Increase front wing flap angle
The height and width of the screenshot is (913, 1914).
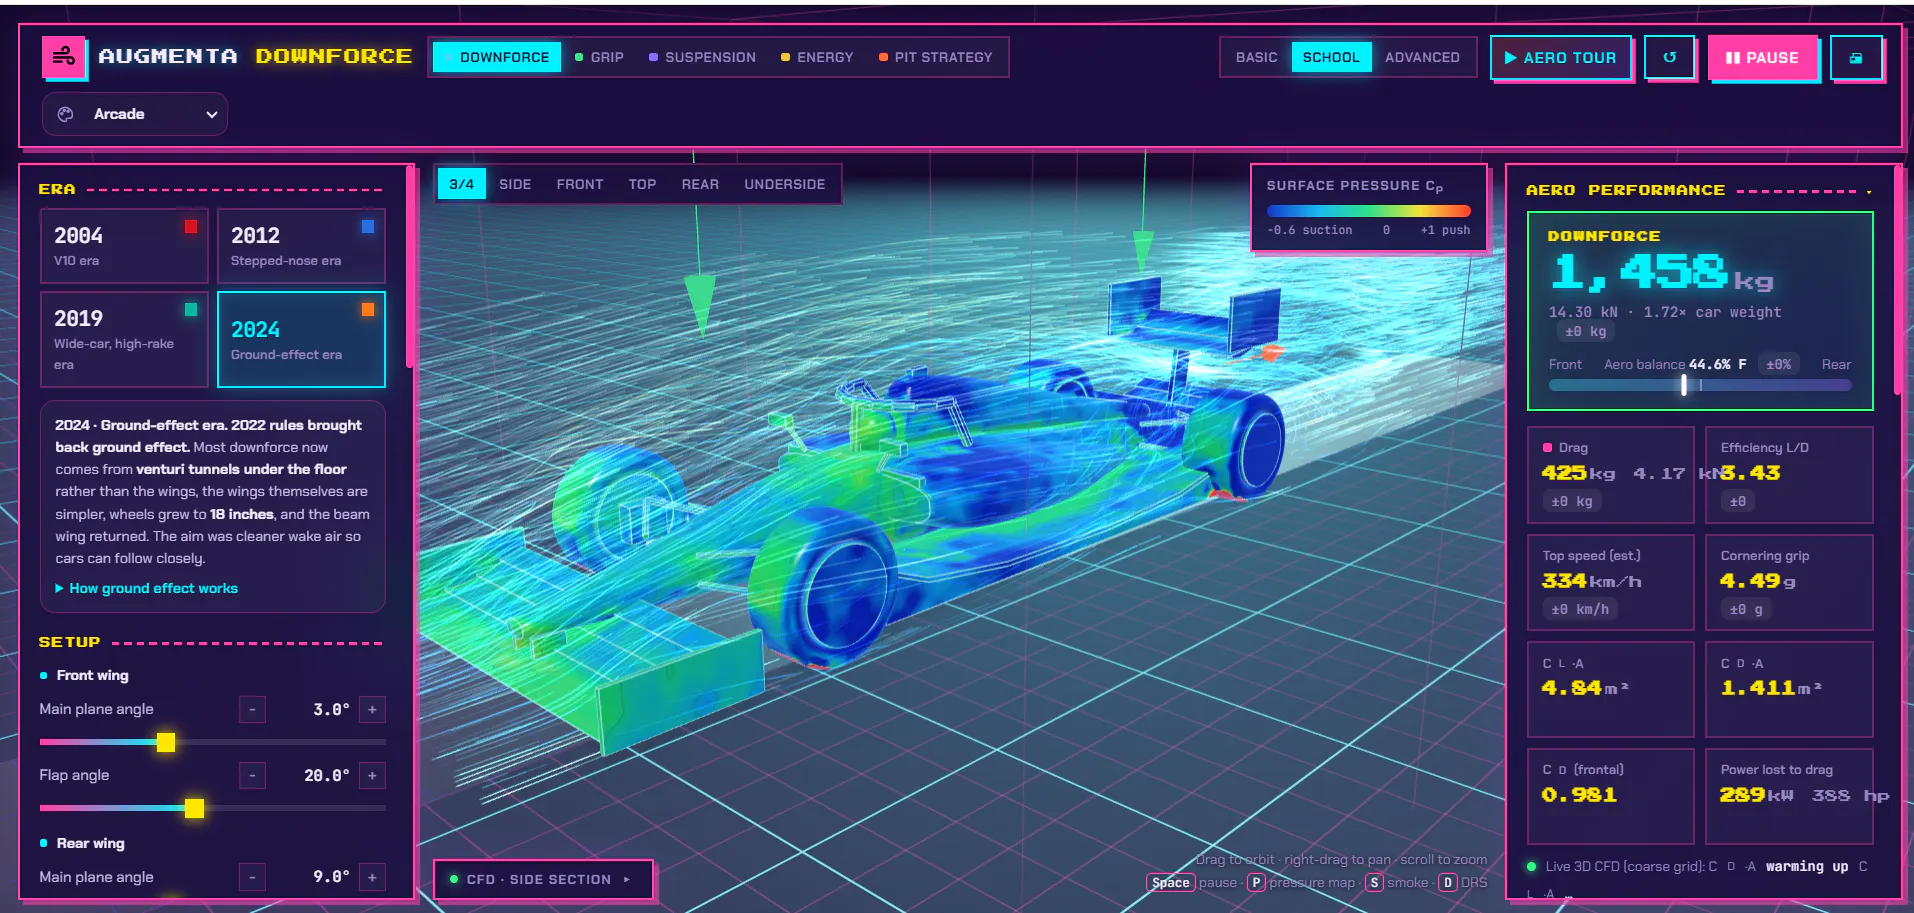pos(372,775)
